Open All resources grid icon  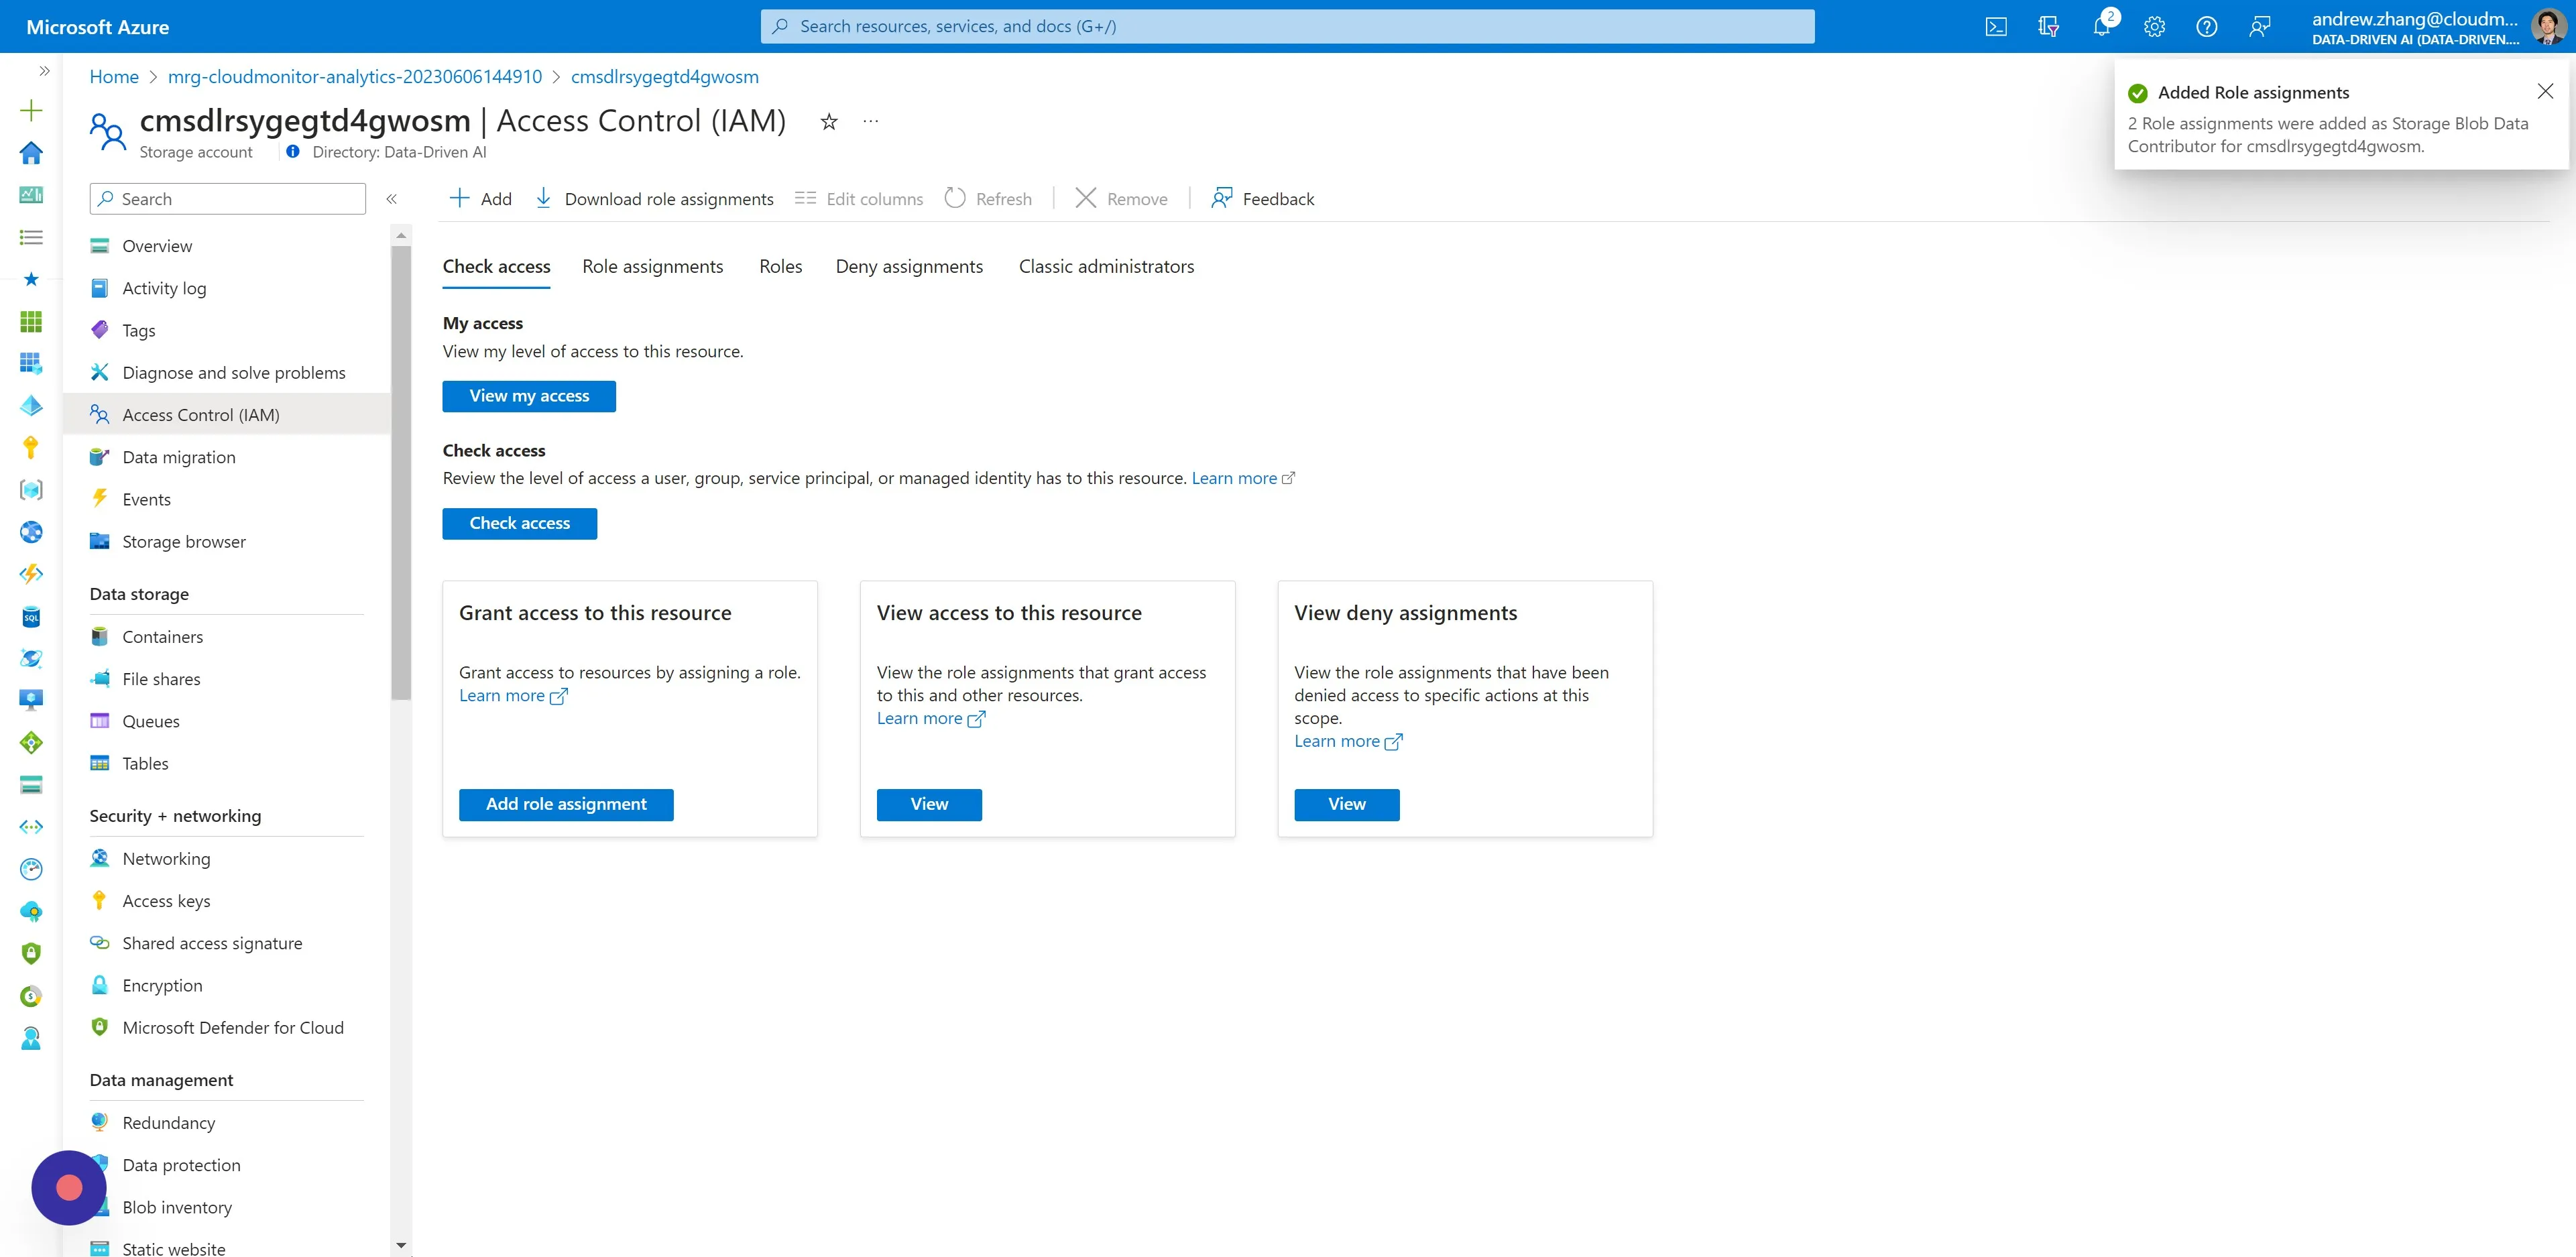coord(31,321)
